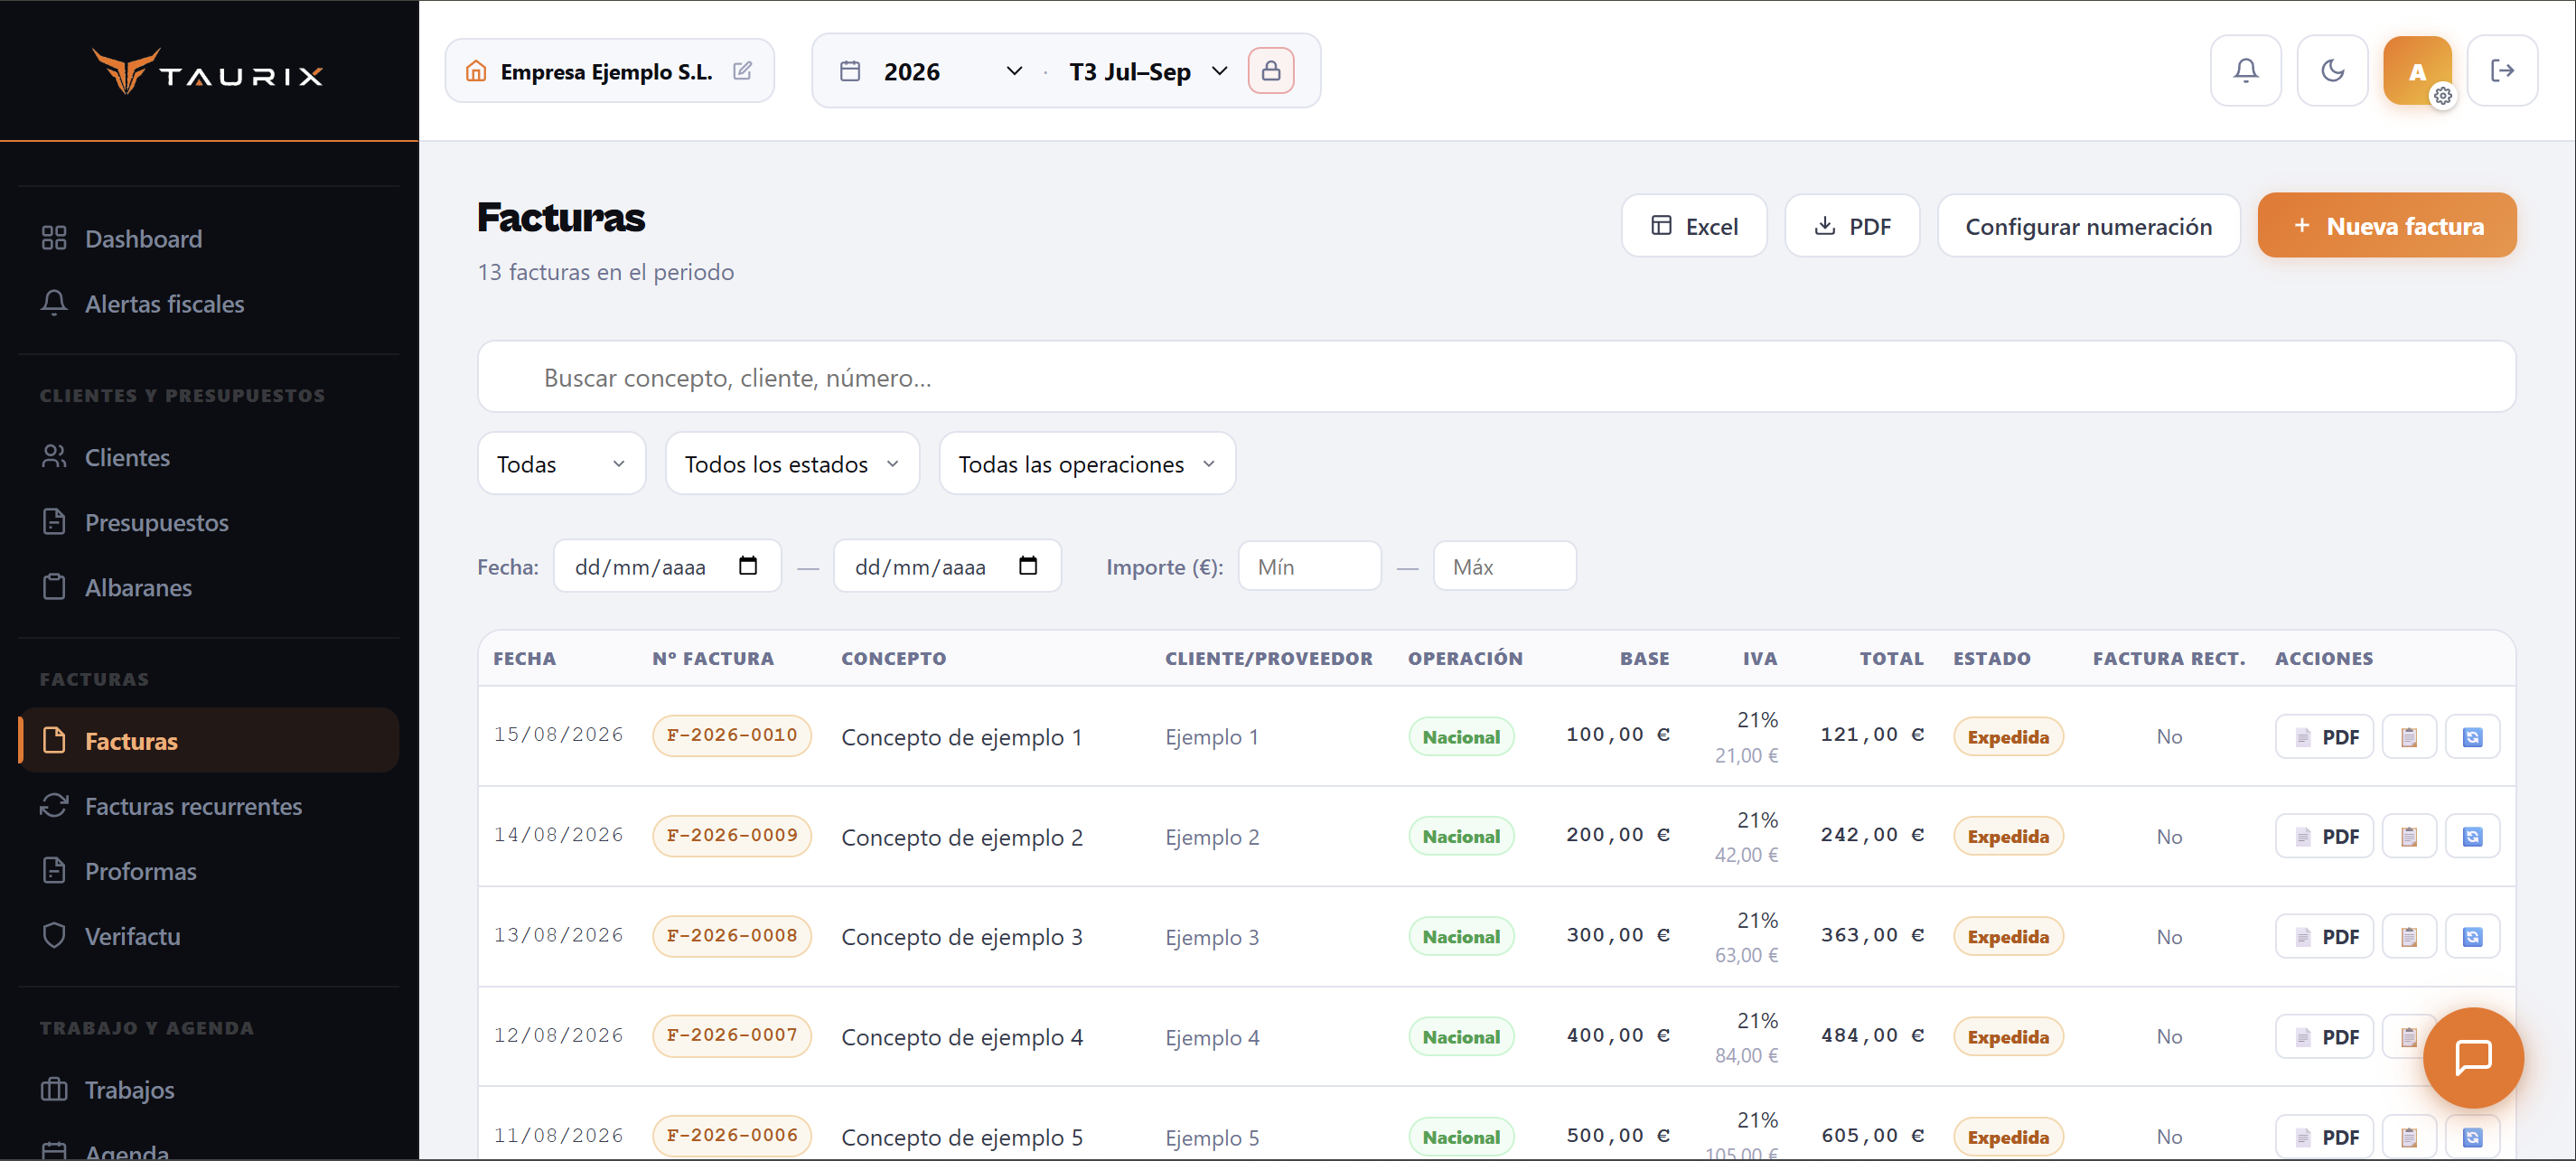Edit company name with the pencil icon
Viewport: 2576px width, 1161px height.
(x=742, y=71)
